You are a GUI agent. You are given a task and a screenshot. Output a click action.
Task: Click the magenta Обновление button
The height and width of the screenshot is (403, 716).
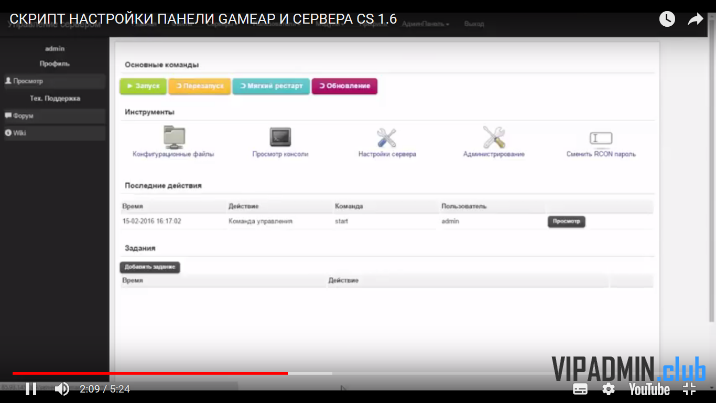tap(344, 86)
